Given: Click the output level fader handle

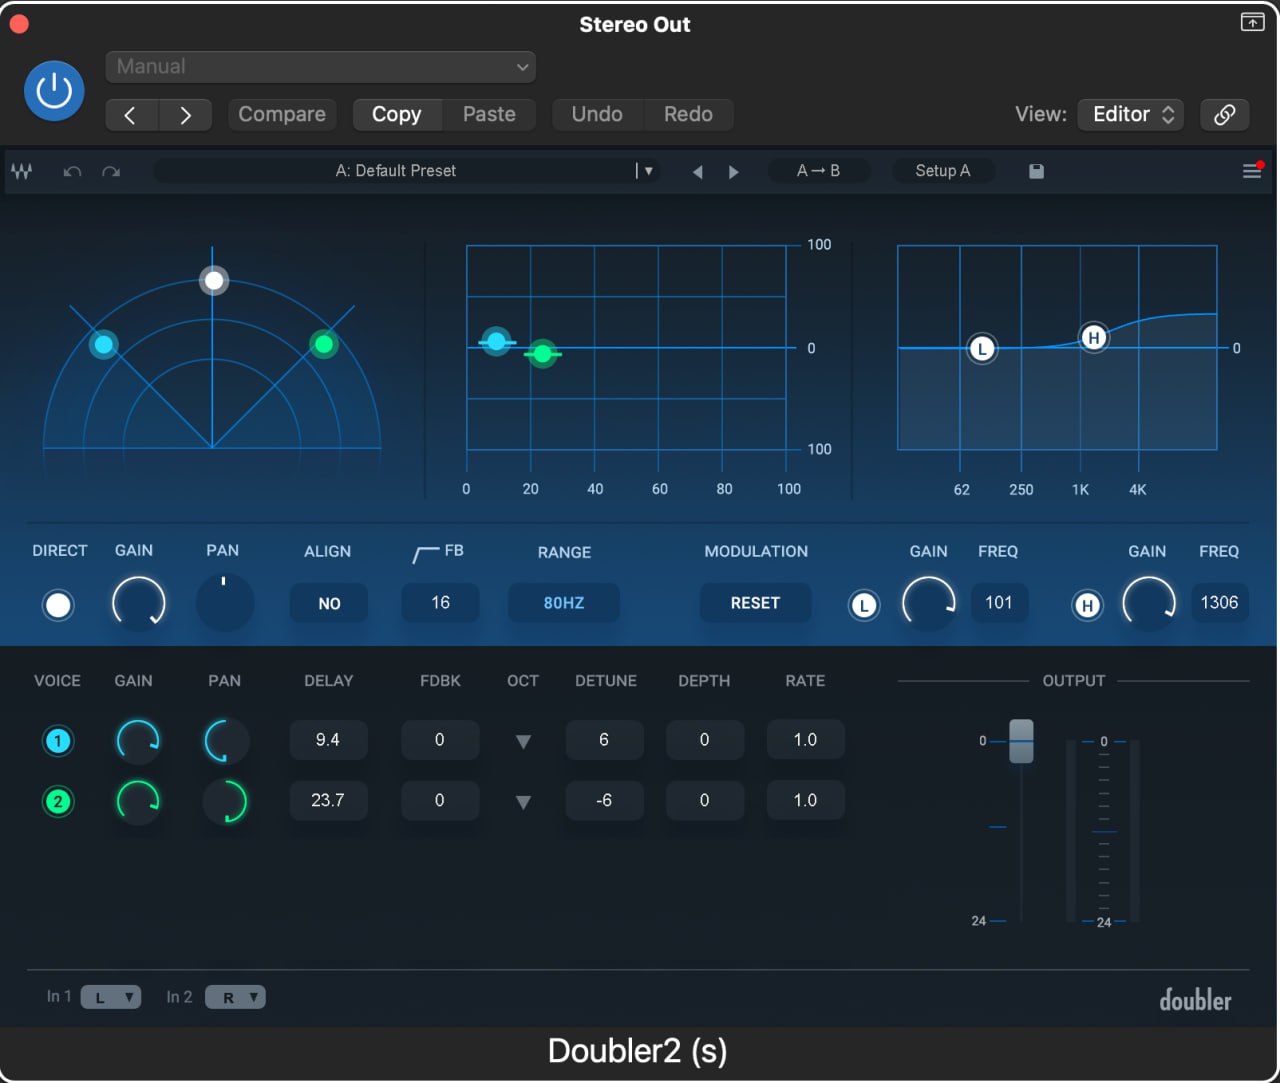Looking at the screenshot, I should pos(1021,741).
